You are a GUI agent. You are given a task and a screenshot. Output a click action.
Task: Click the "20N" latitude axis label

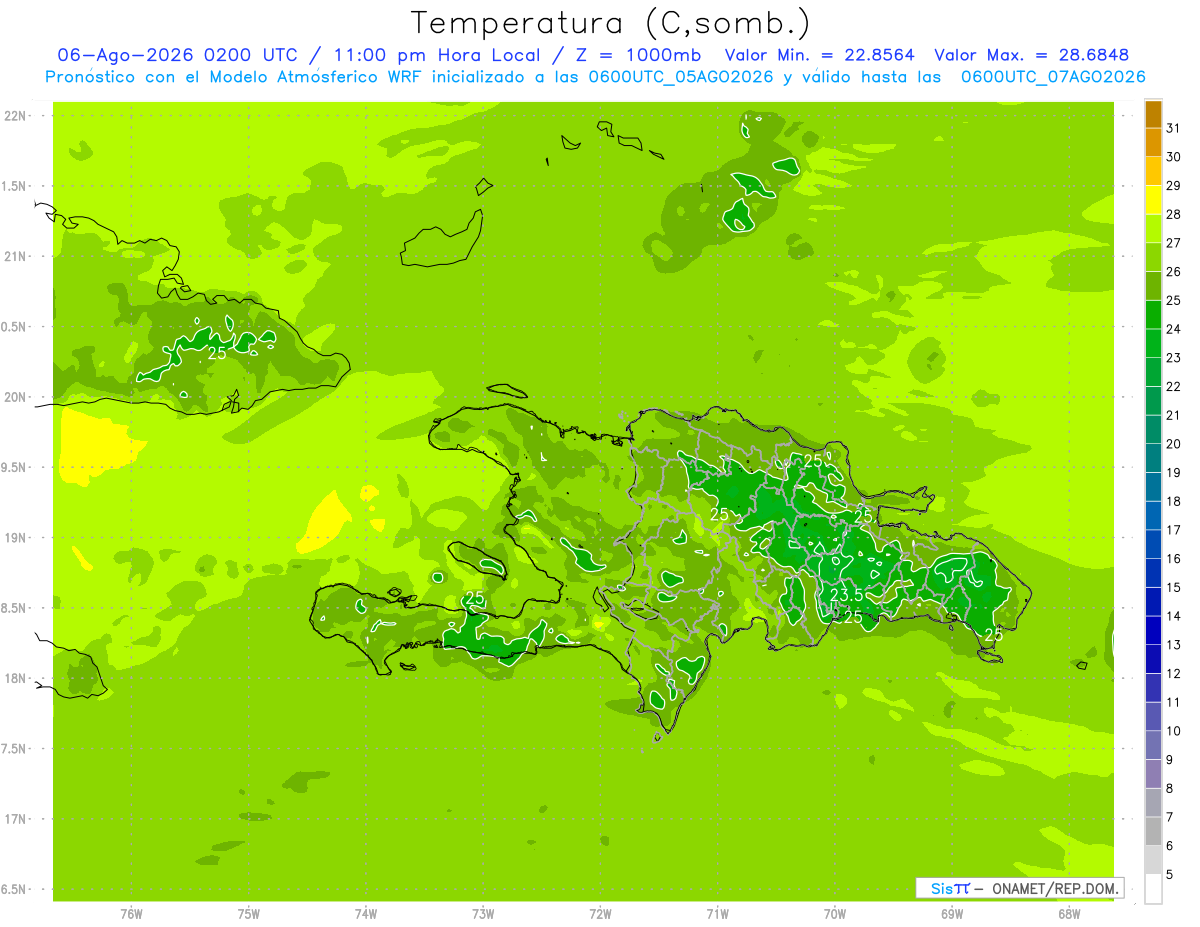(x=14, y=397)
